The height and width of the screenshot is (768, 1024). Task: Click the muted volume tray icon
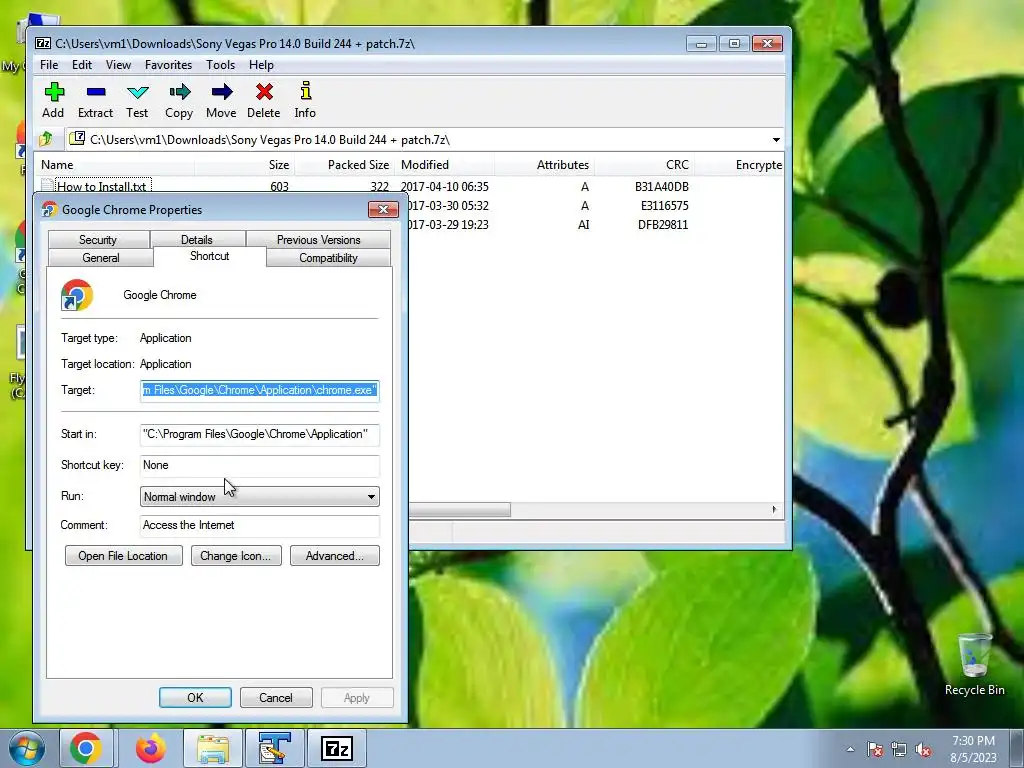(923, 750)
